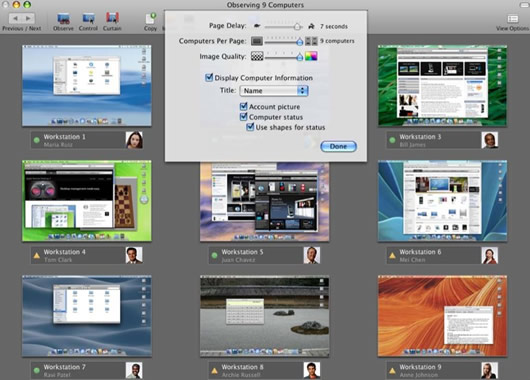Click the "Workstation 3" label
530x380 pixels.
[420, 137]
